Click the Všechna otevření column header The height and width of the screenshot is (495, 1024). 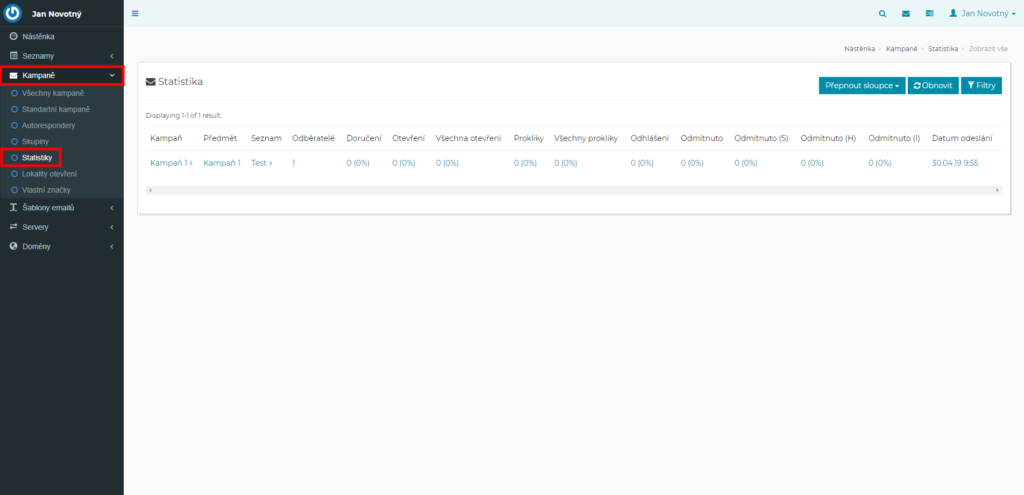coord(468,138)
